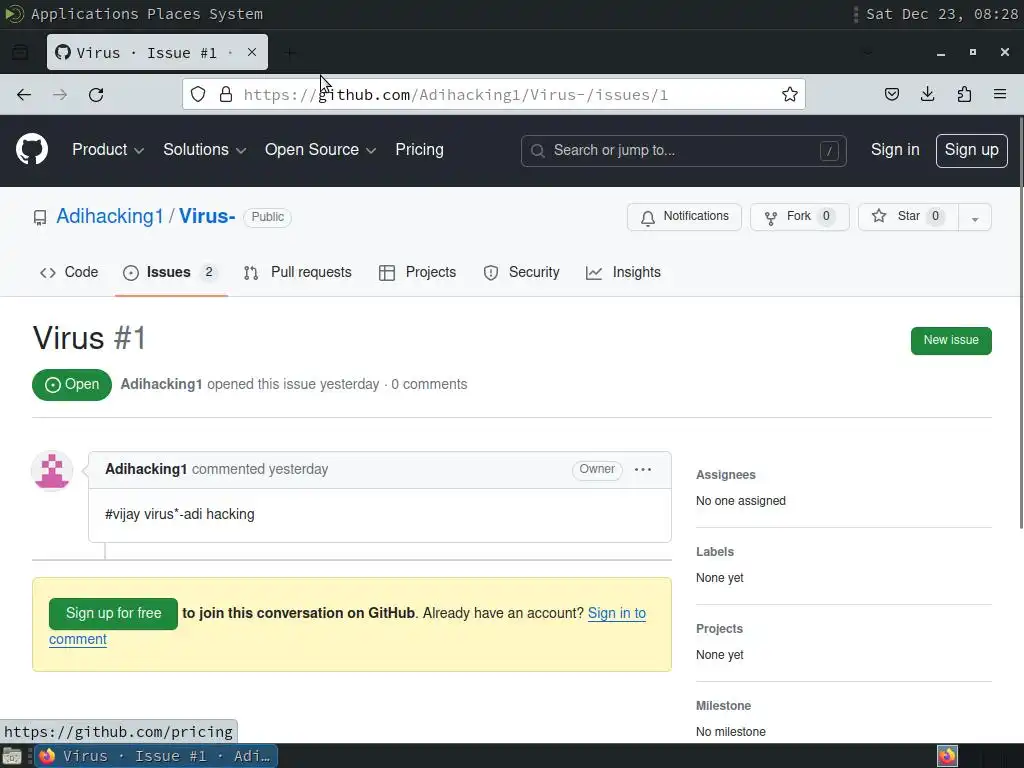Screen dimensions: 1024x768
Task: Click the Firefox View icon
Action: [20, 52]
